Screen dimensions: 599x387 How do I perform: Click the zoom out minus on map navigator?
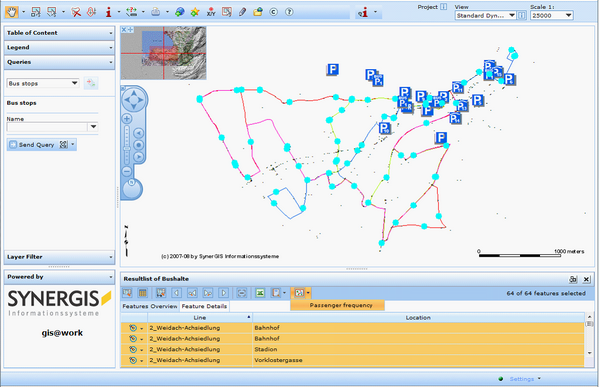click(127, 172)
